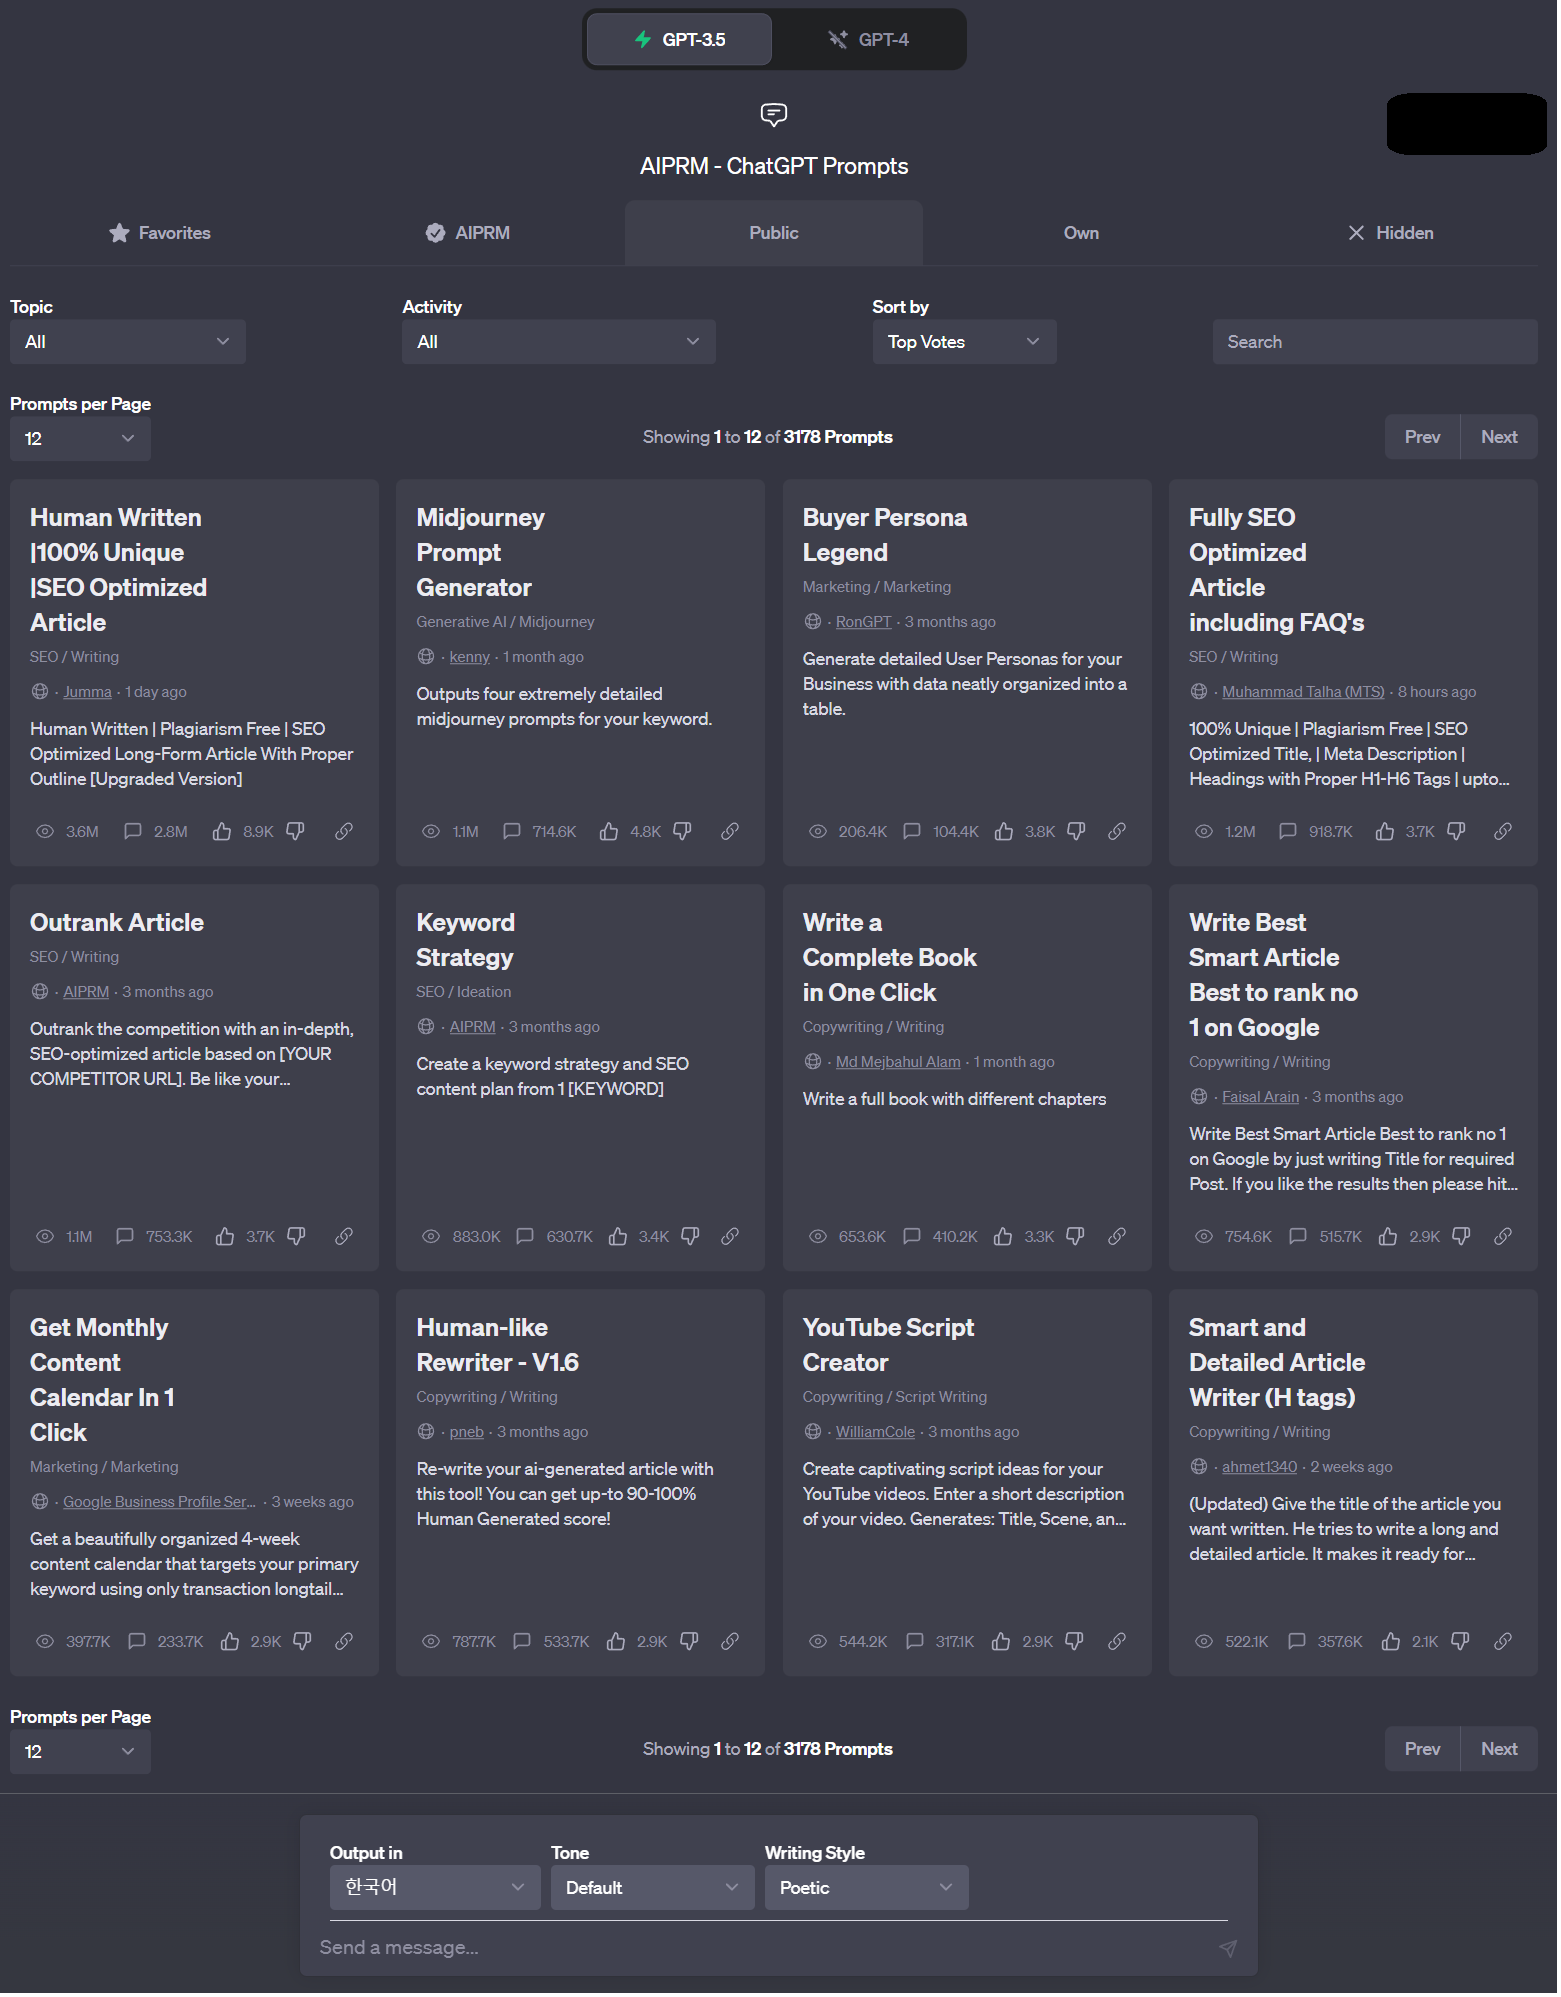Thumbs down the Buyer Persona Legend prompt

click(1077, 833)
